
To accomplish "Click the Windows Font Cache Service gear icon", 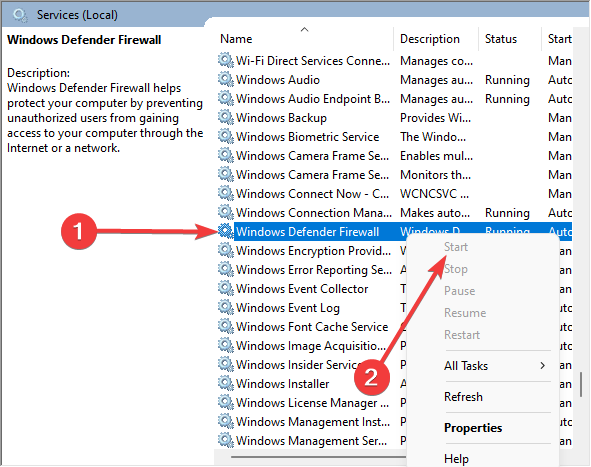I will click(225, 326).
